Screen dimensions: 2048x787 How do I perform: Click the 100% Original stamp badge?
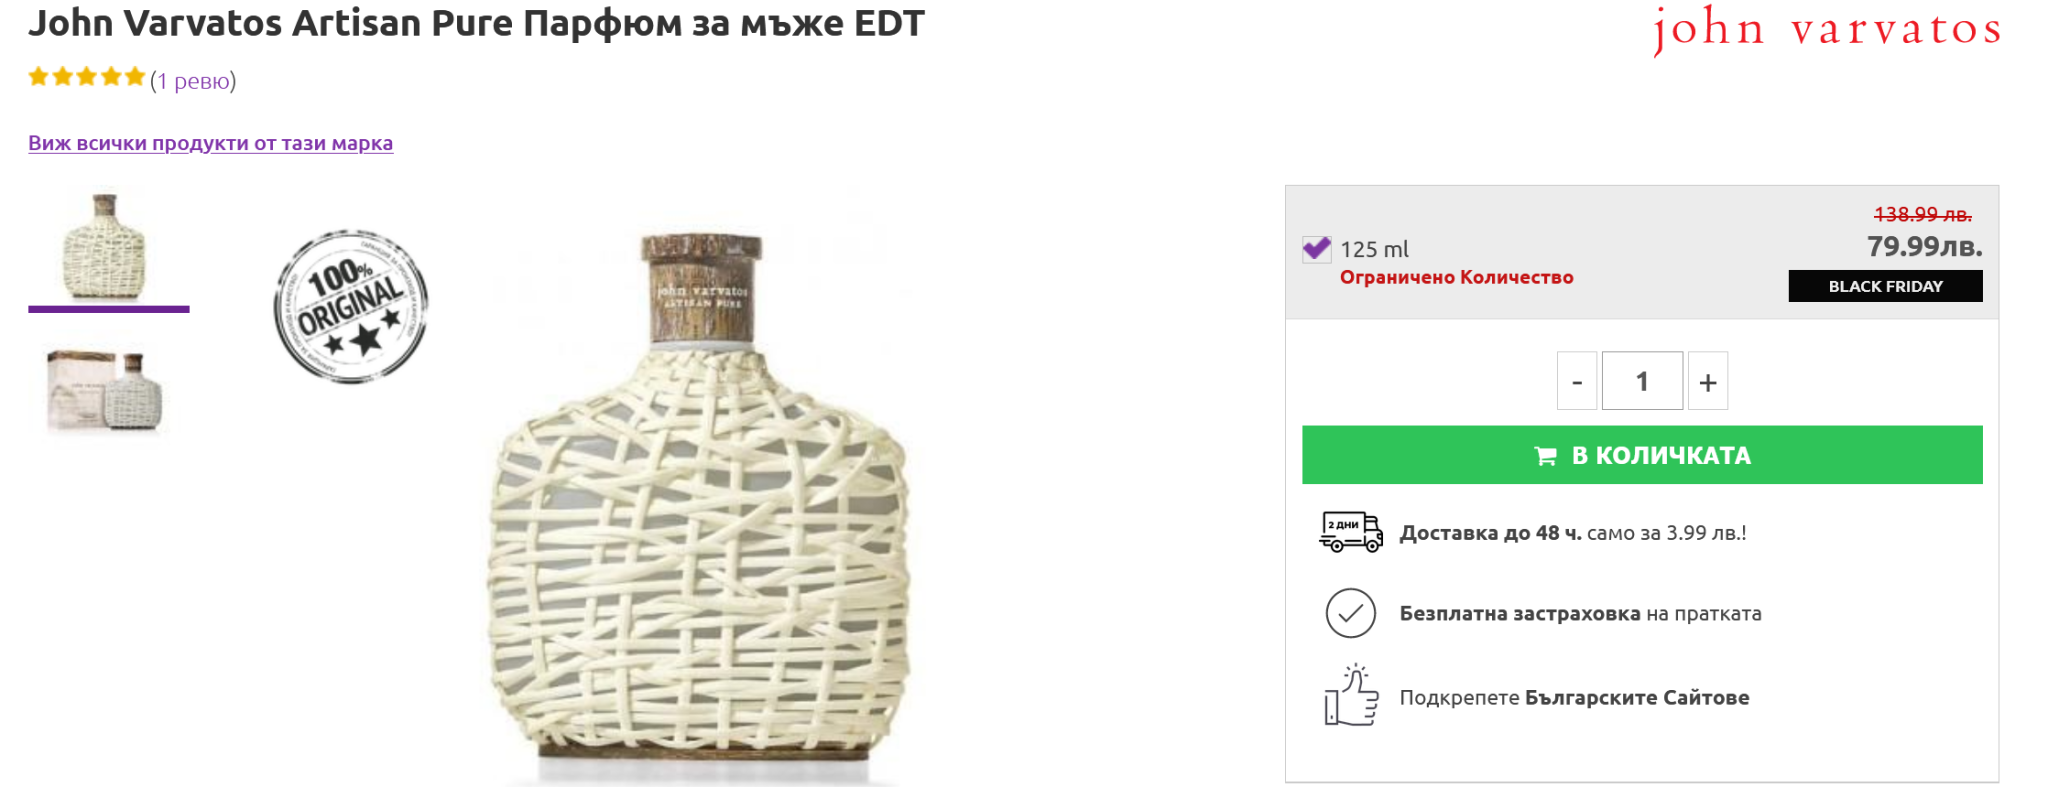point(350,305)
